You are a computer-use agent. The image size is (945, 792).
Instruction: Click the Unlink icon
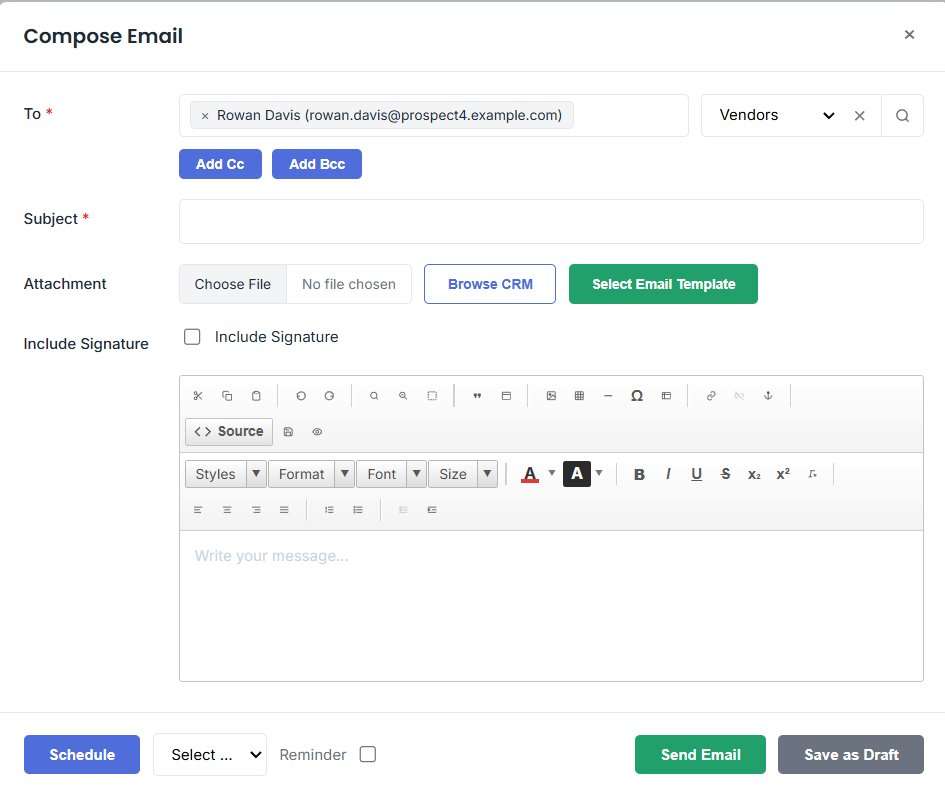coord(739,396)
